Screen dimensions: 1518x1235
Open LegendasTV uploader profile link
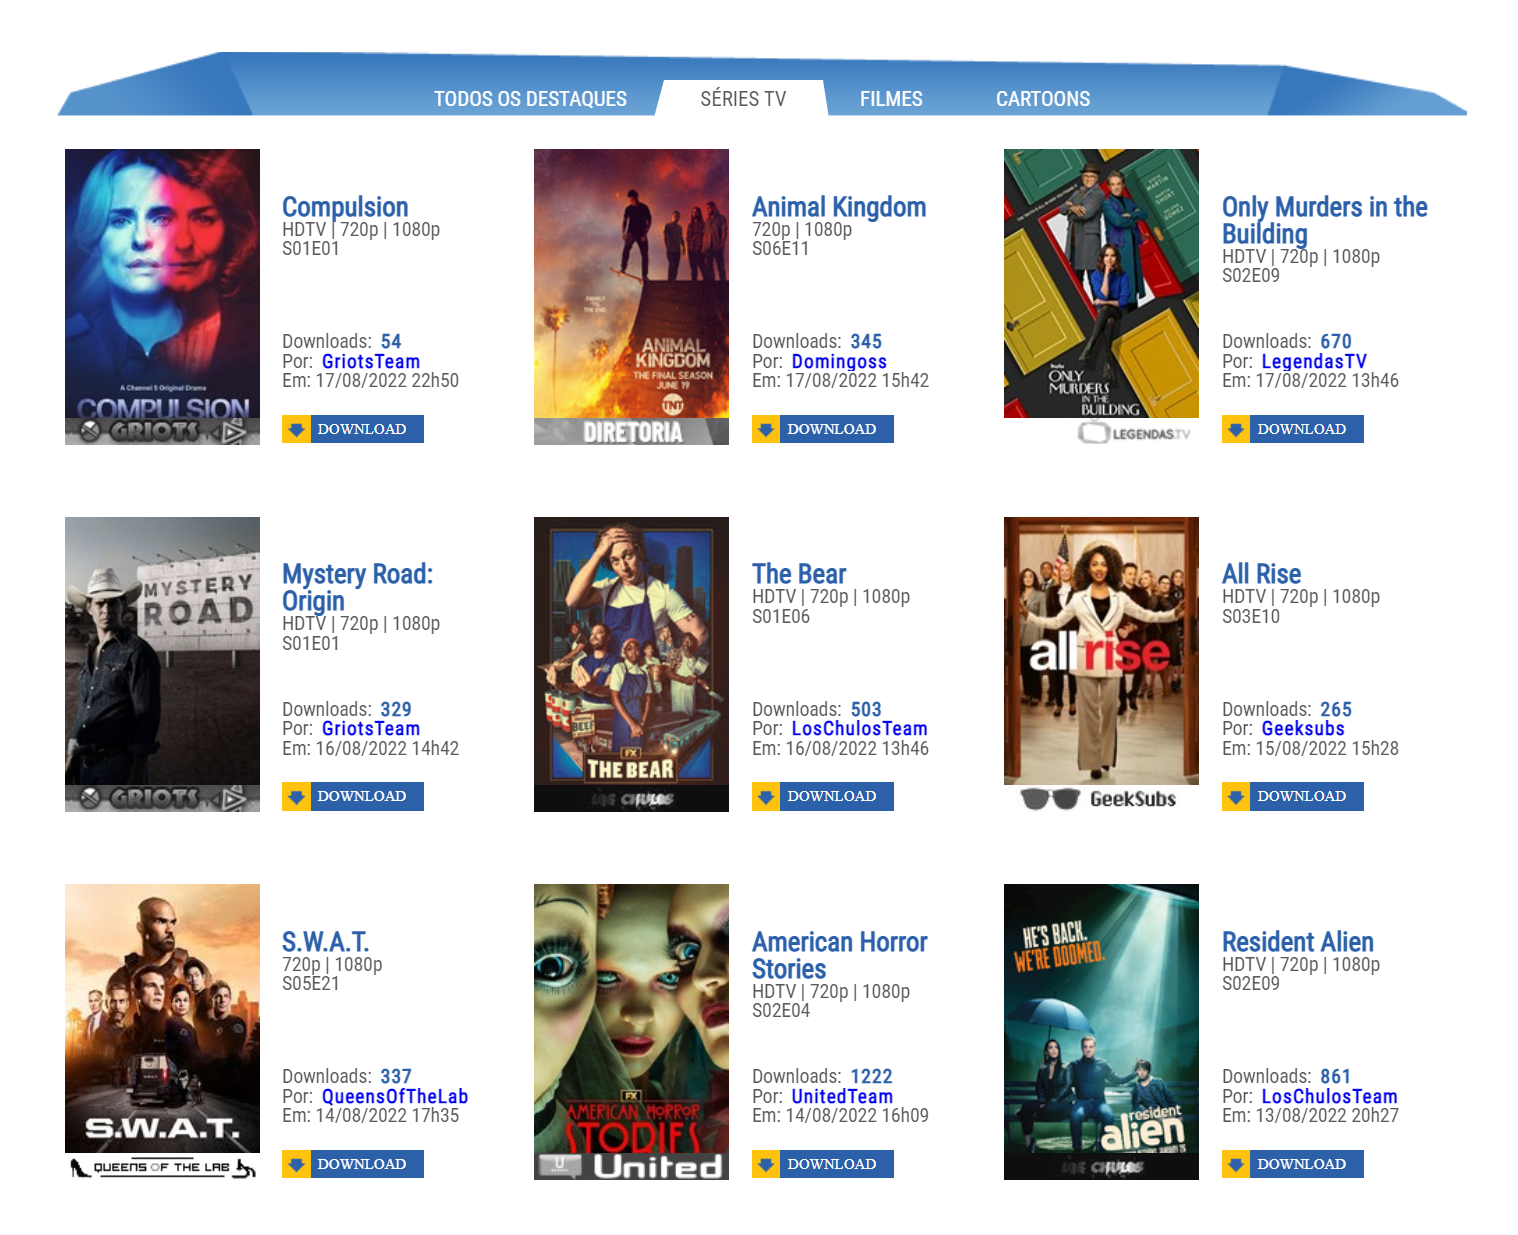tap(1314, 362)
